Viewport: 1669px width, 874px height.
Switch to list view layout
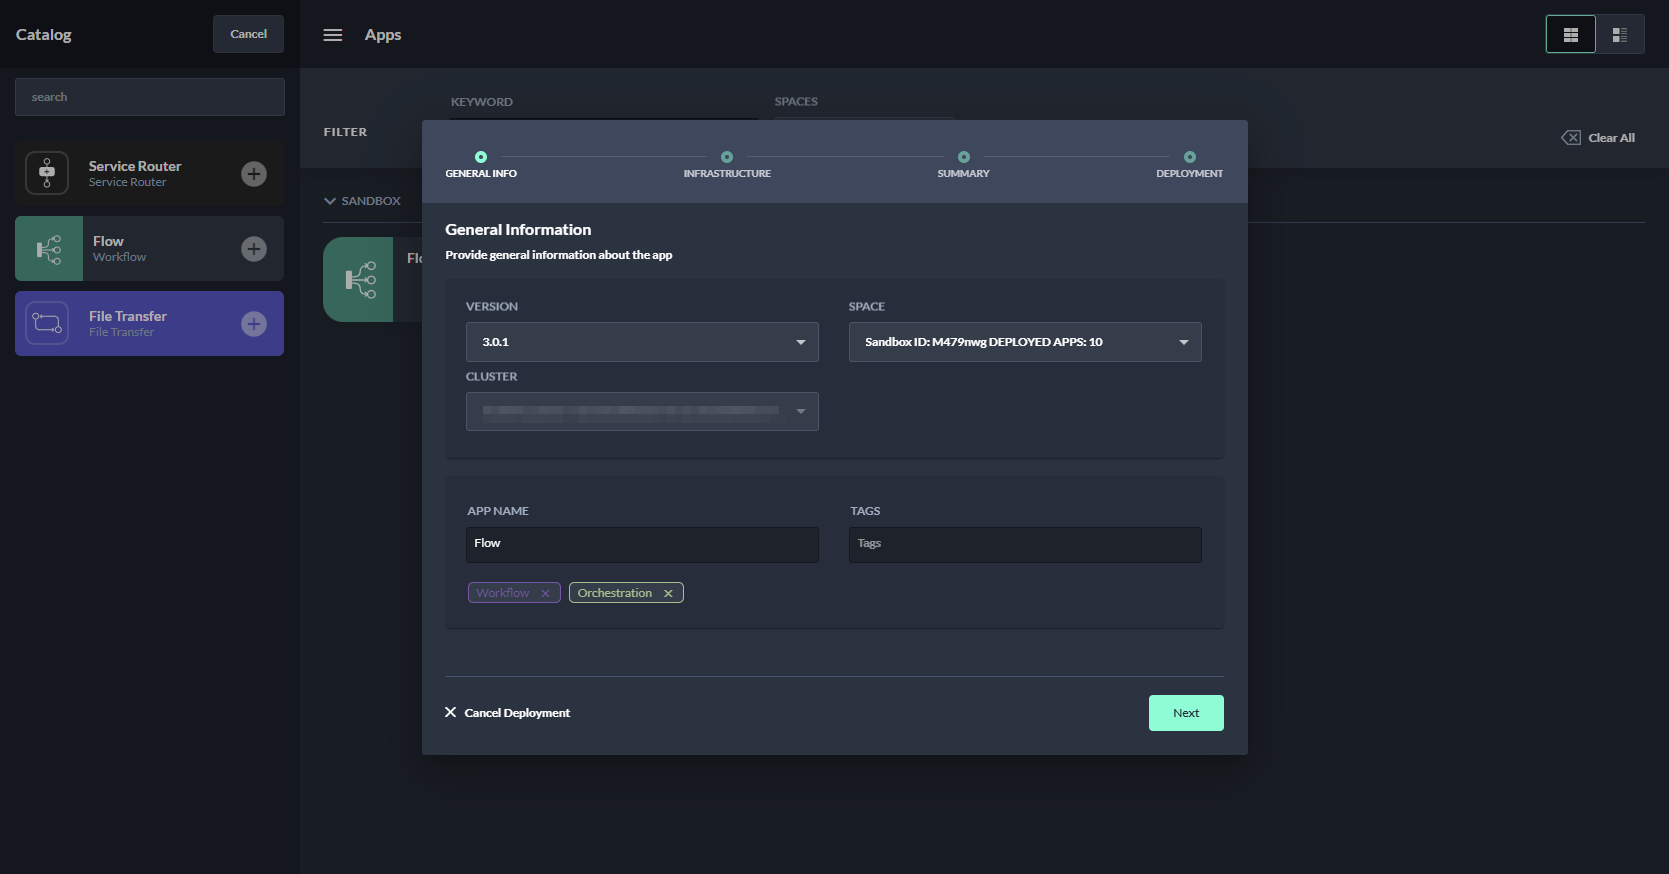(x=1620, y=35)
